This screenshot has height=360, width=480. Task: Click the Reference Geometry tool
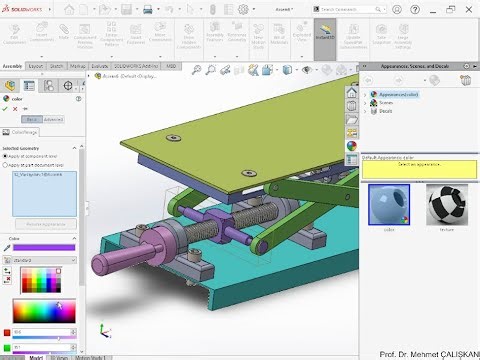[237, 32]
